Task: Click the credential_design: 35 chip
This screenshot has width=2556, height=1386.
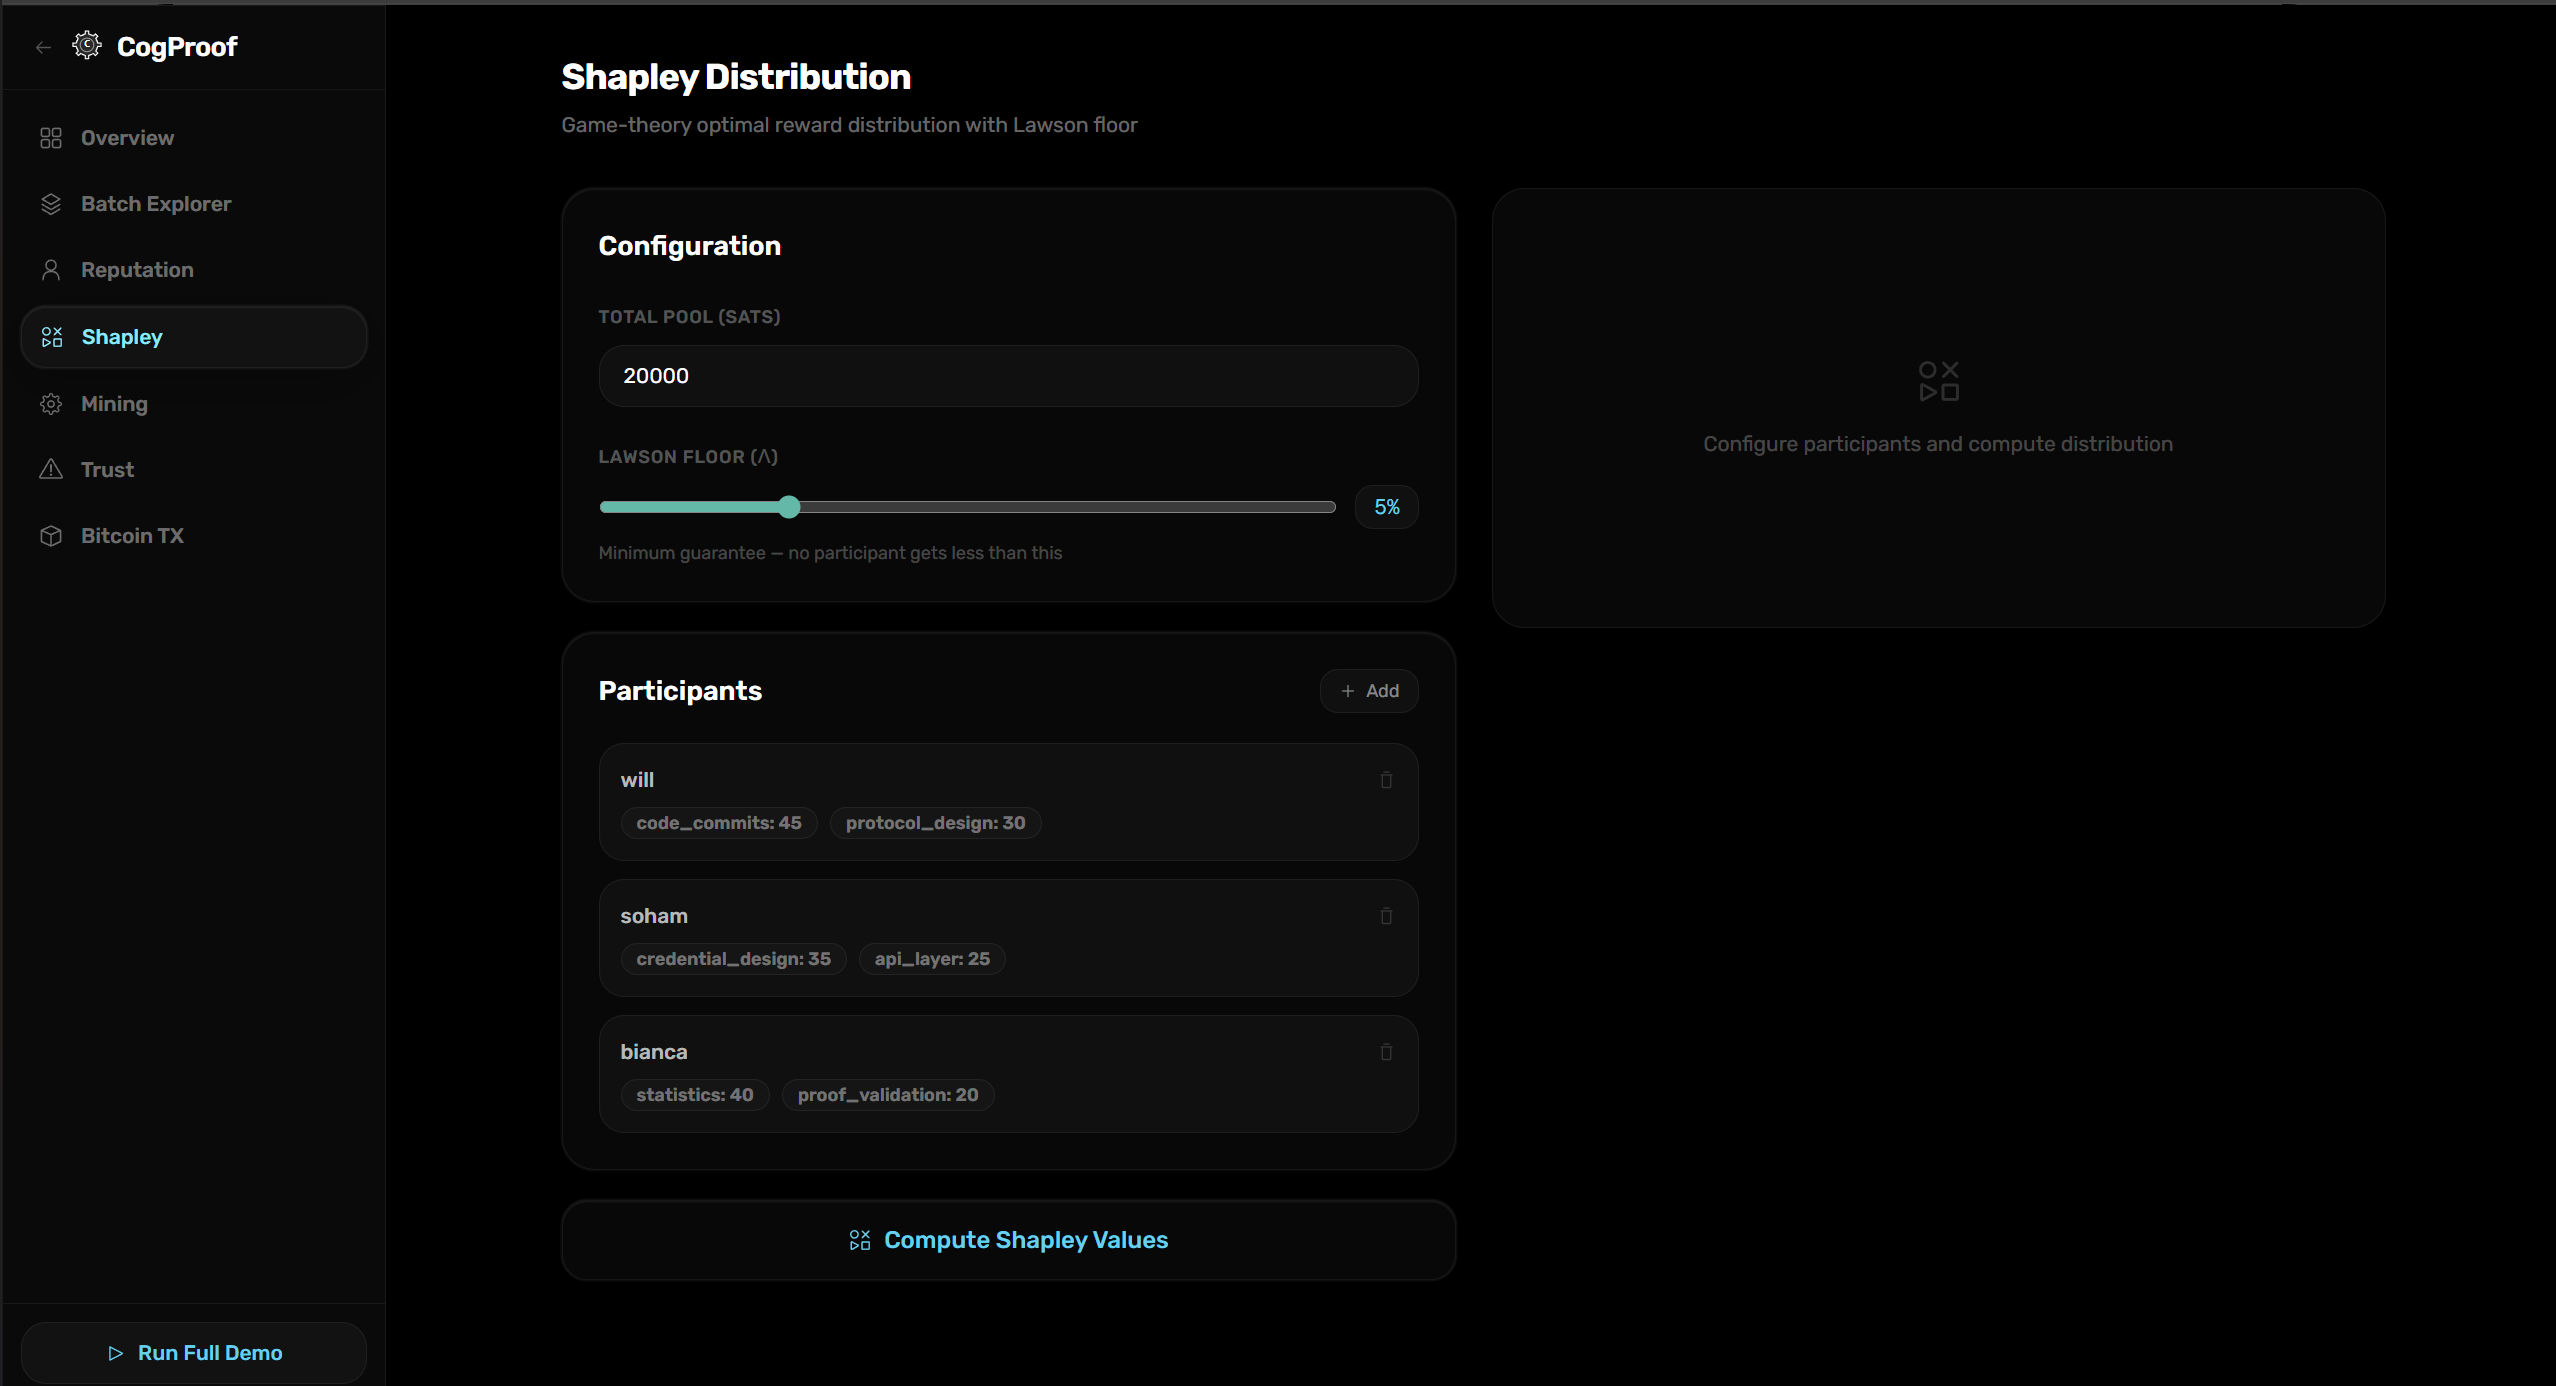Action: point(733,959)
